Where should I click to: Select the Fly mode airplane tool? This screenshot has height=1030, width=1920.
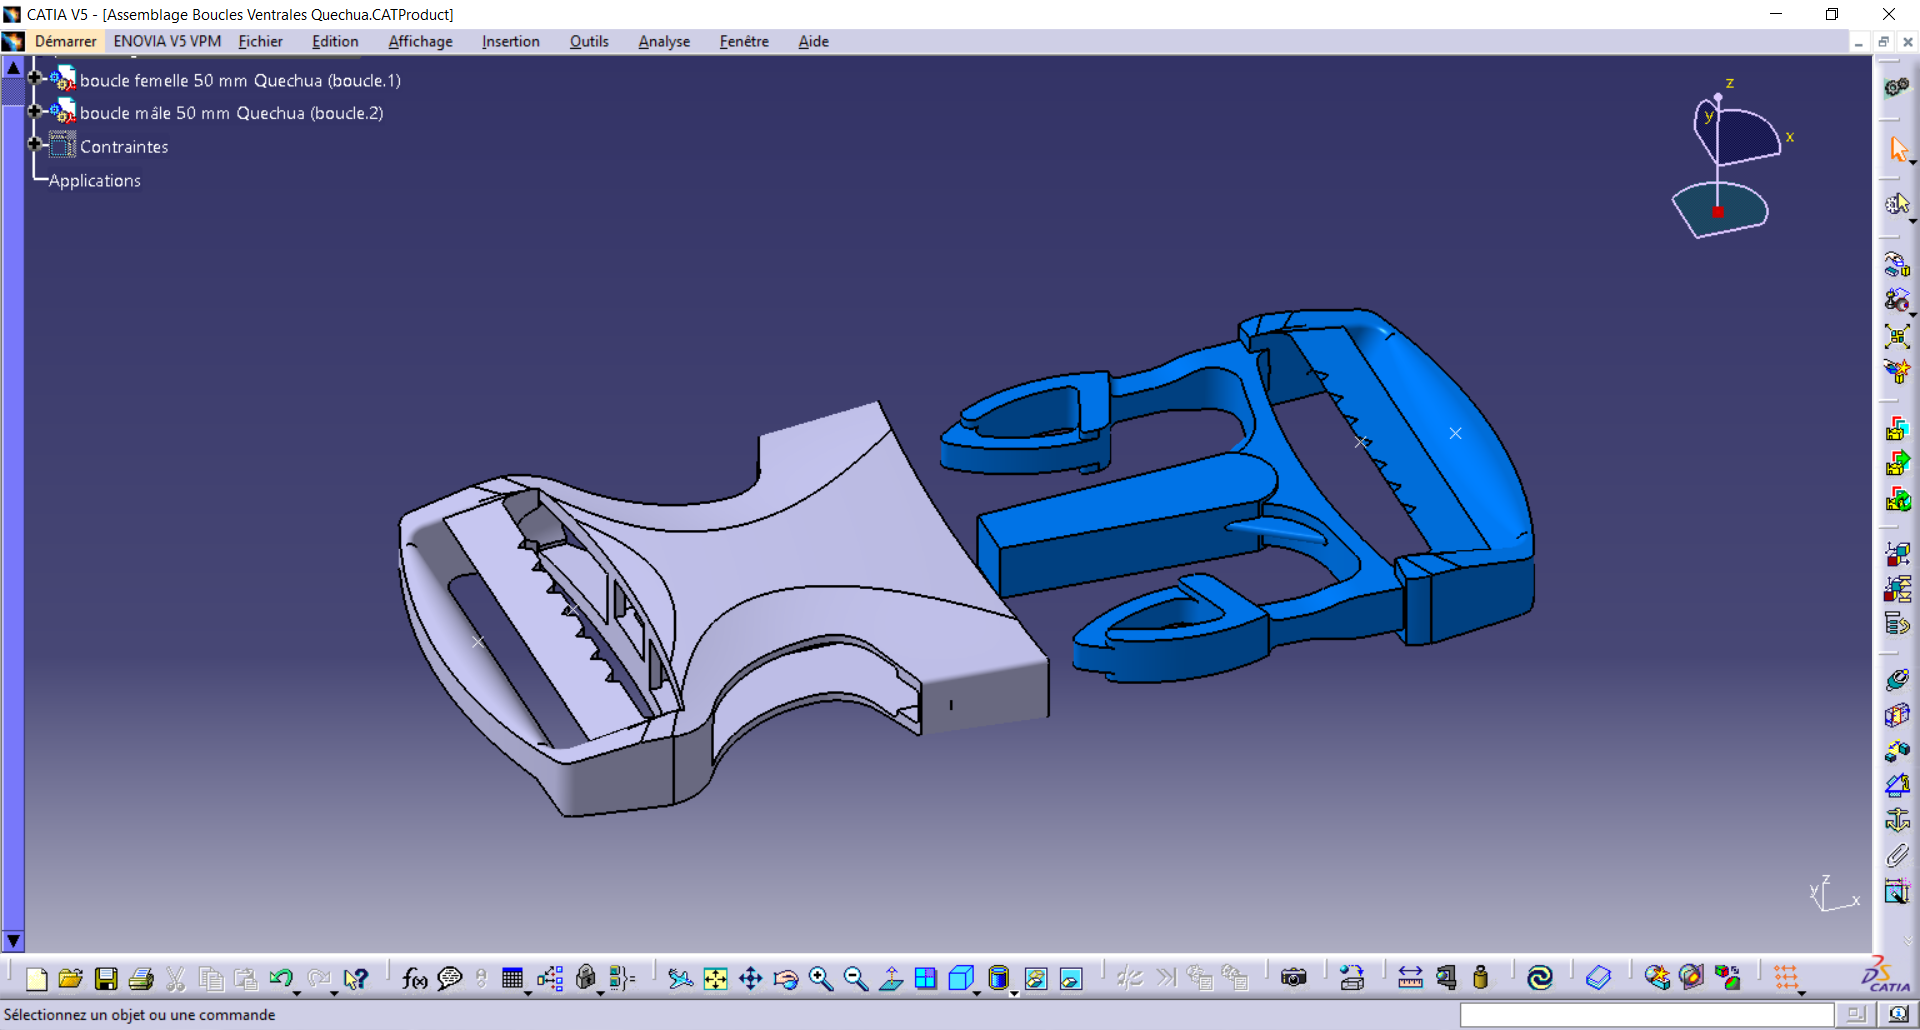click(682, 979)
